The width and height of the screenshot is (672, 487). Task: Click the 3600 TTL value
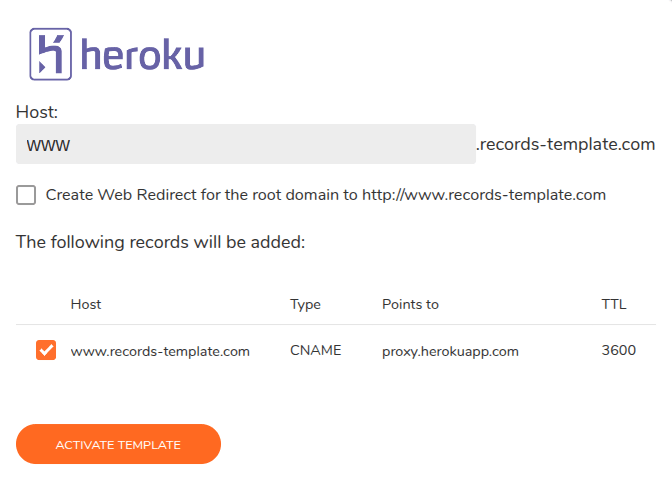point(618,350)
